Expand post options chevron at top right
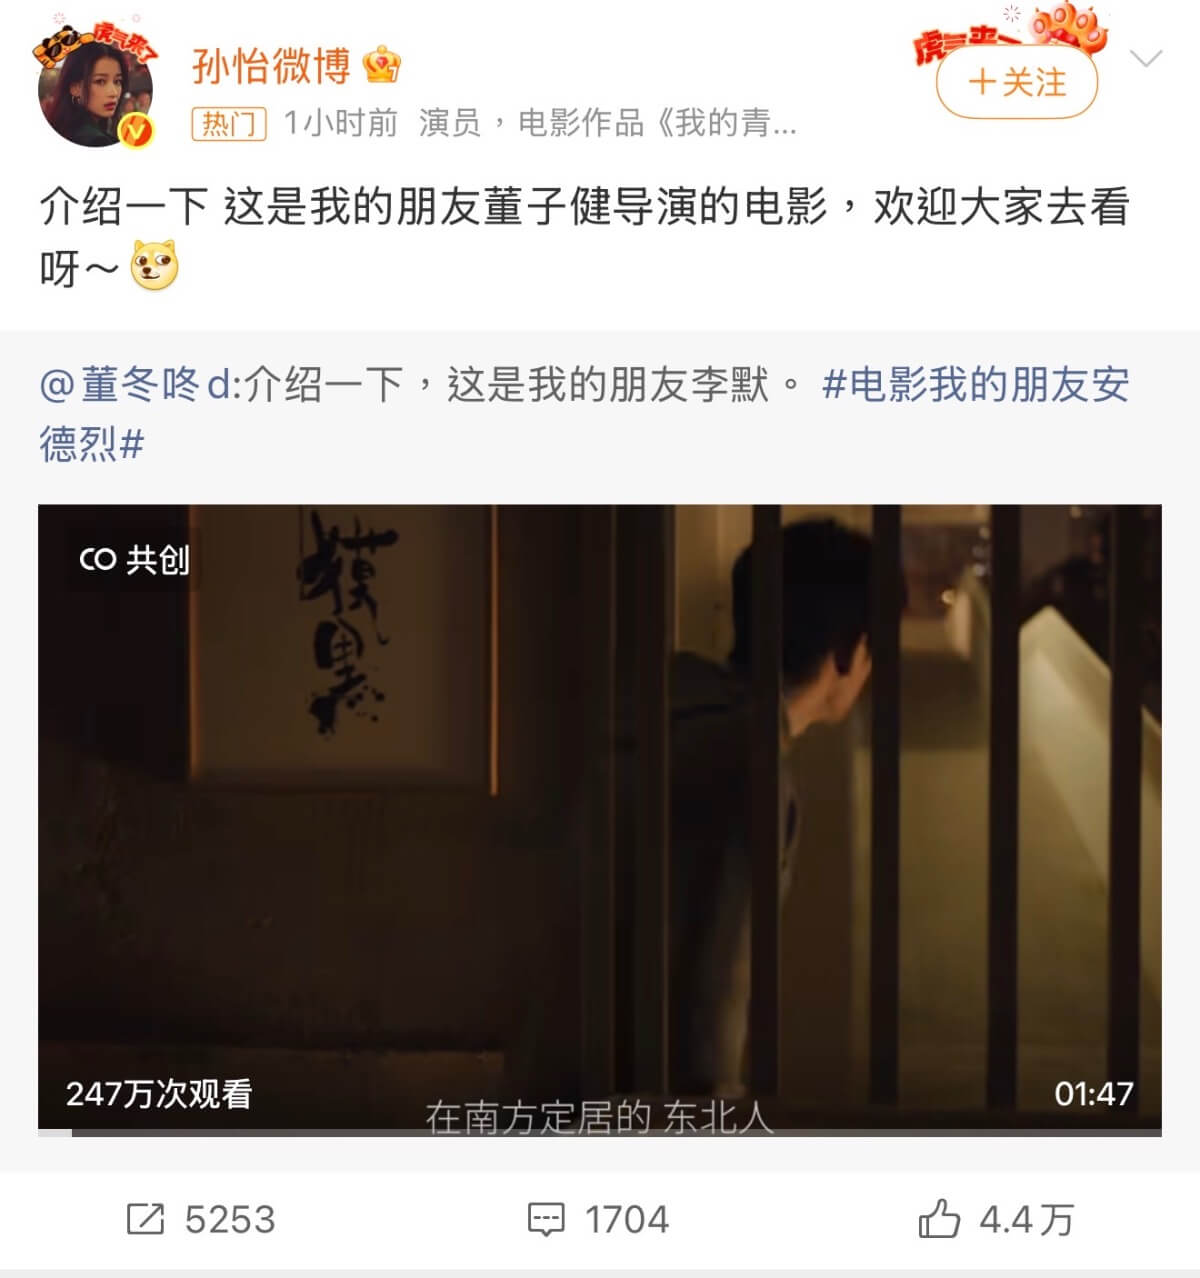This screenshot has width=1200, height=1278. click(1145, 58)
